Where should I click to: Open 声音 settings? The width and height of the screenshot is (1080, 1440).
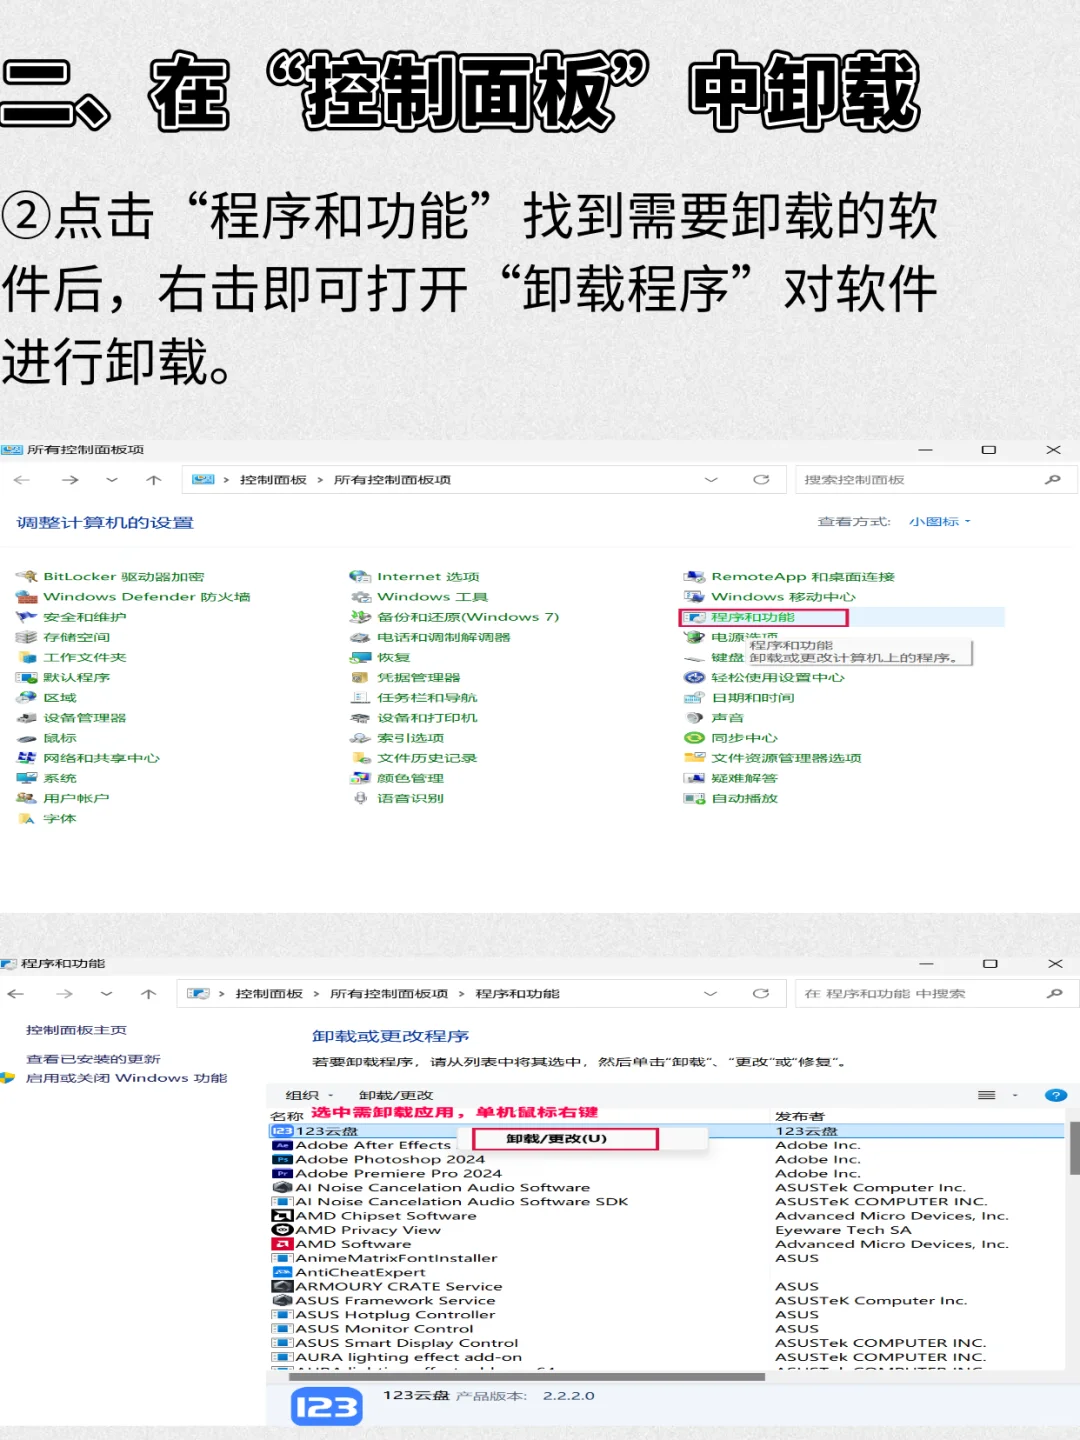(727, 717)
